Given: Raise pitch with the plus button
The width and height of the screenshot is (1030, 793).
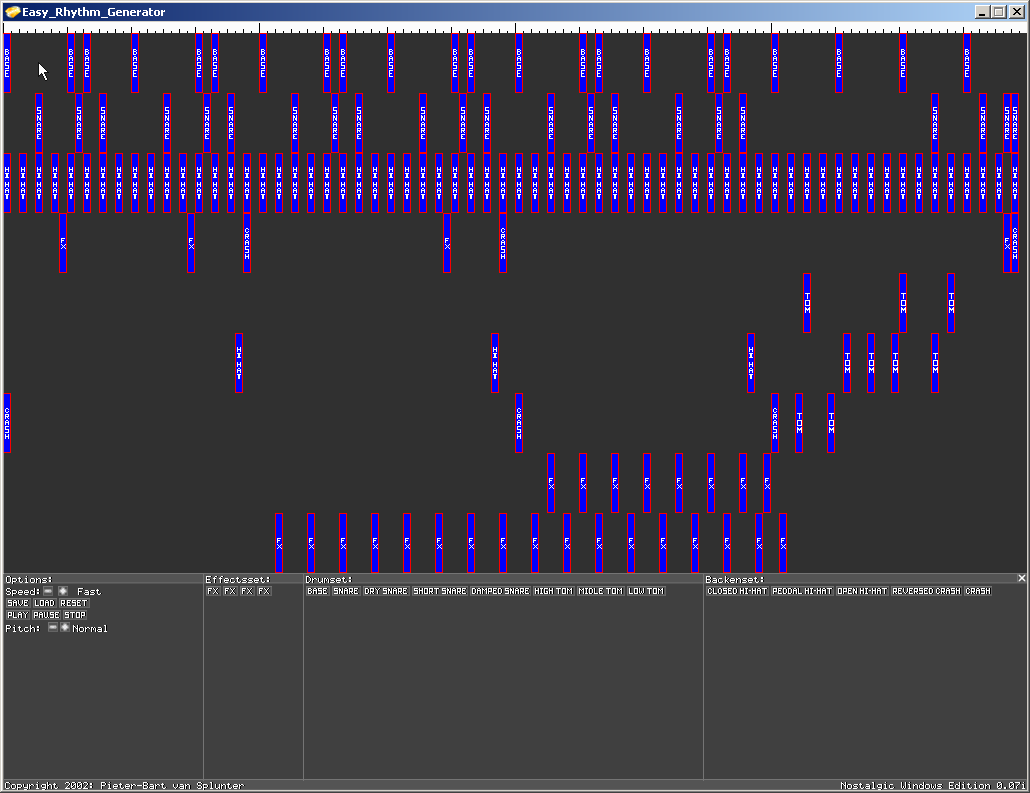Looking at the screenshot, I should click(x=66, y=628).
